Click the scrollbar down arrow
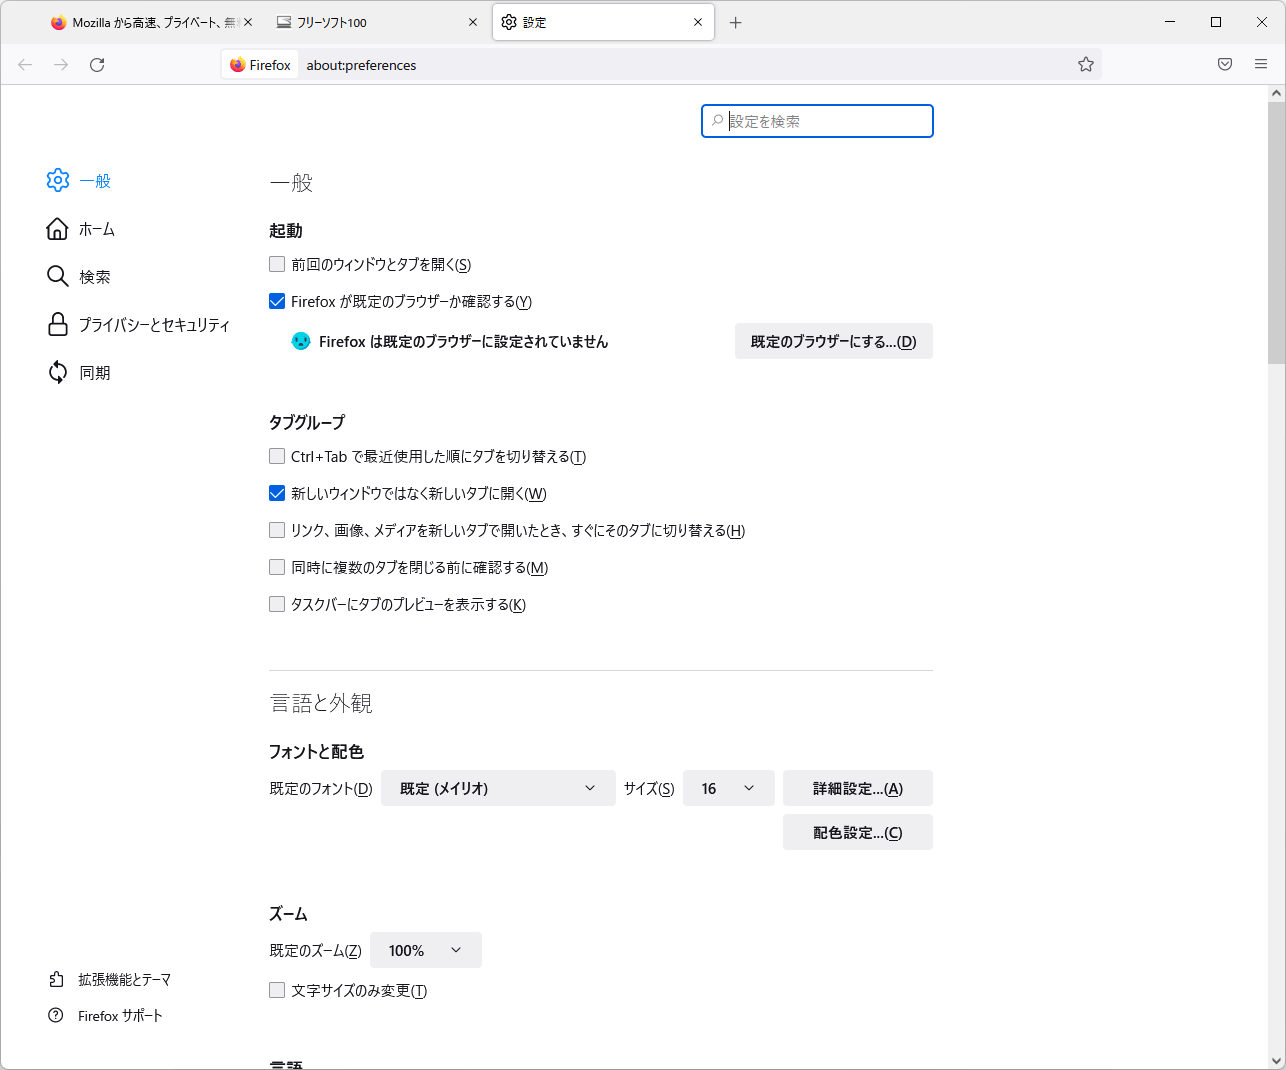The width and height of the screenshot is (1286, 1070). click(1276, 1061)
